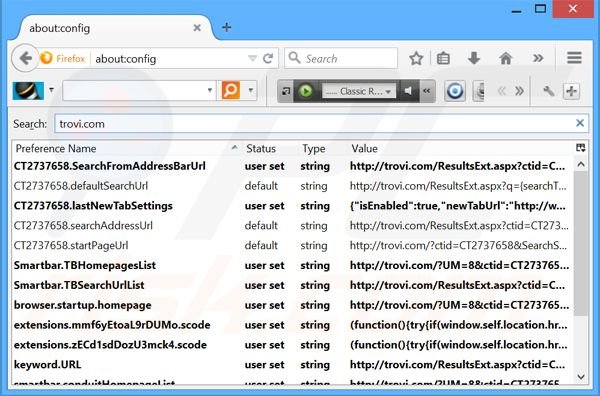Screen dimensions: 600x396
Task: Open the column picker icon
Action: tap(580, 148)
